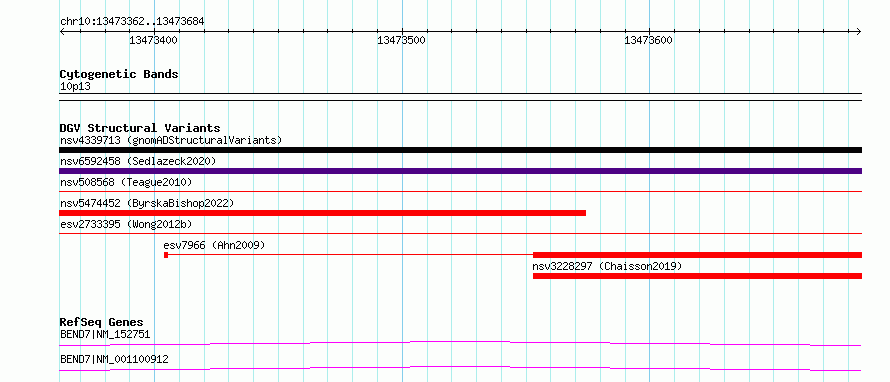The image size is (890, 382).
Task: Open the nsv5474452 (ByrskaBishop2022) label
Action: tap(146, 203)
